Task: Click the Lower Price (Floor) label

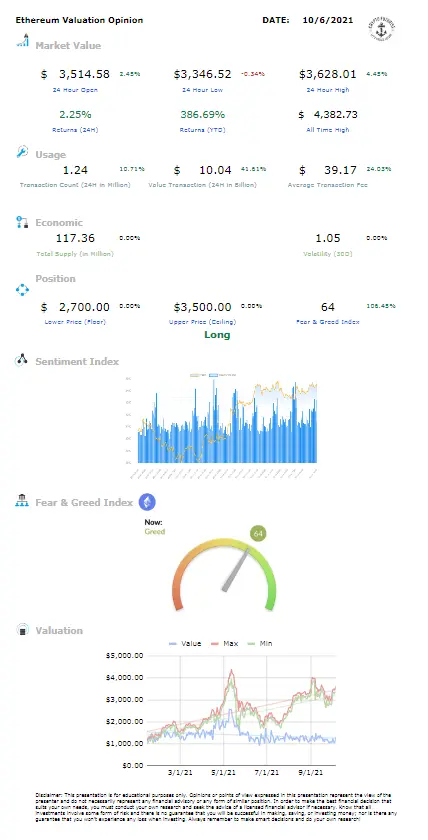Action: [75, 322]
